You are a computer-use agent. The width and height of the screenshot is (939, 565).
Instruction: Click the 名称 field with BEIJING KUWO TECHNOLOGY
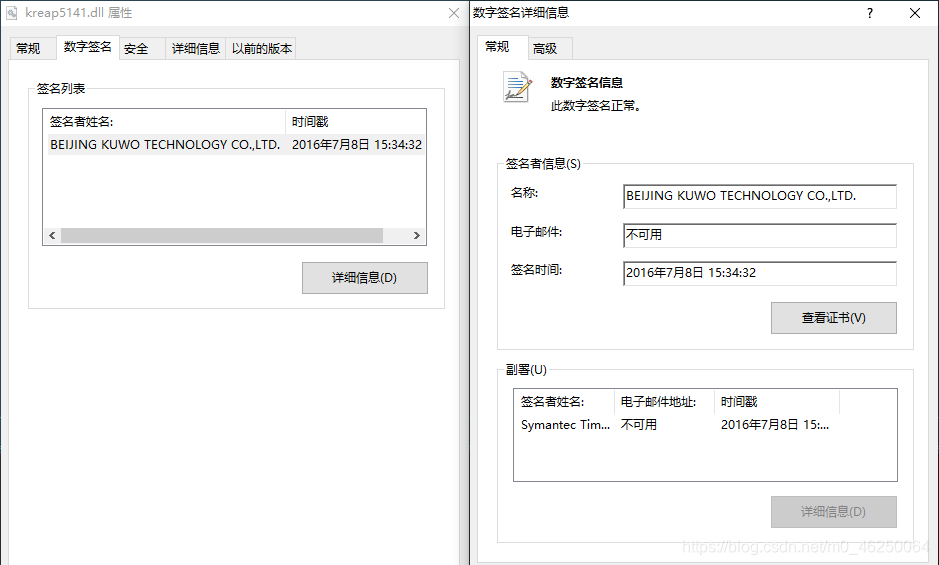[759, 196]
